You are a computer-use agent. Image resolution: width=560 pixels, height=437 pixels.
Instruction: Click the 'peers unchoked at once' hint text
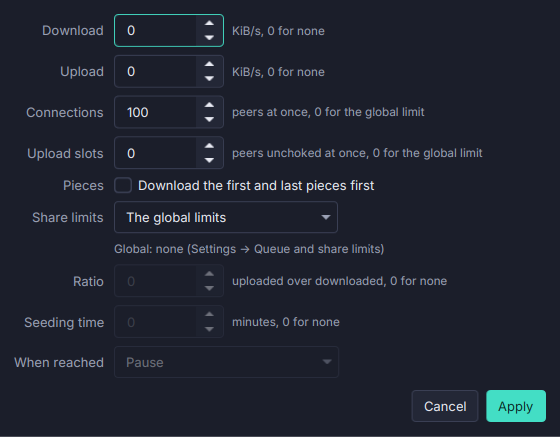[300, 153]
